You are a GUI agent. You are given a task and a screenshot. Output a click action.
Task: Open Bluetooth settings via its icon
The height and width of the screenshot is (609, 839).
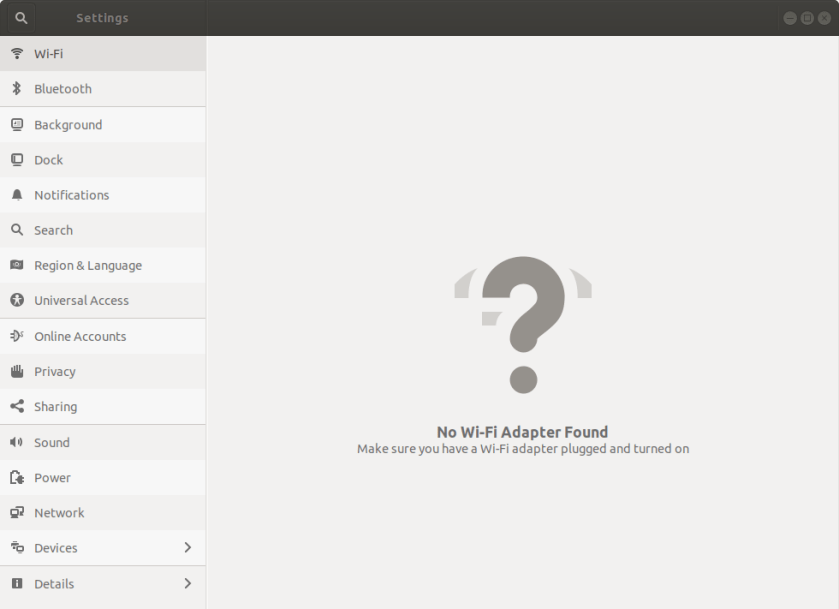(16, 88)
